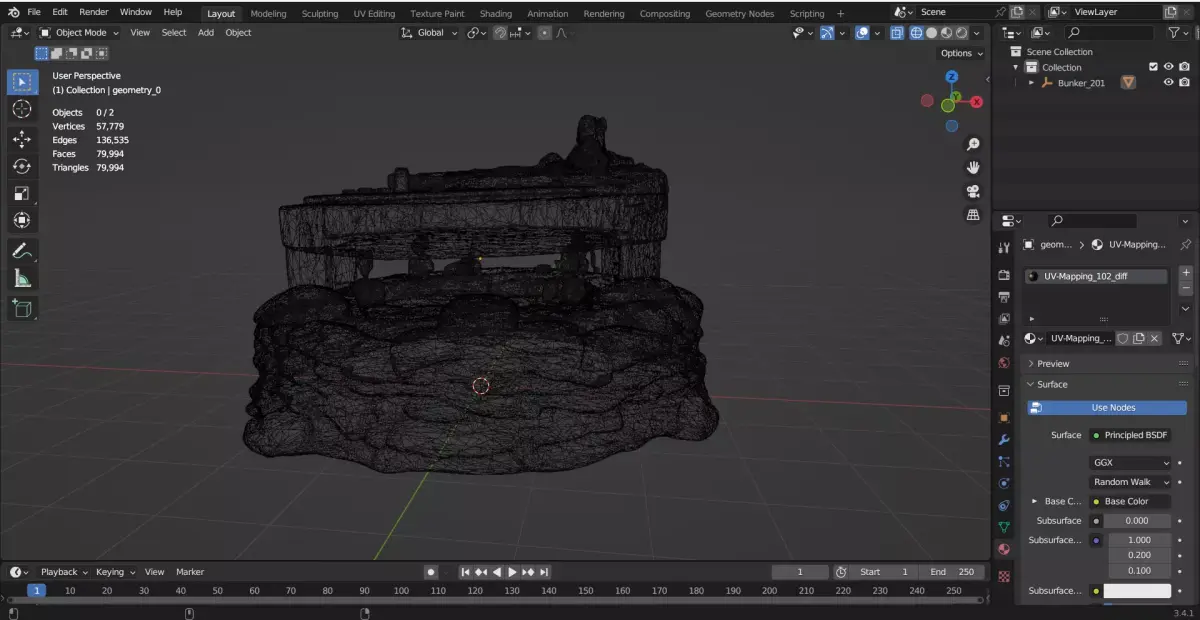Screen dimensions: 1200x620
Task: Activate the Rotate tool
Action: pos(22,166)
